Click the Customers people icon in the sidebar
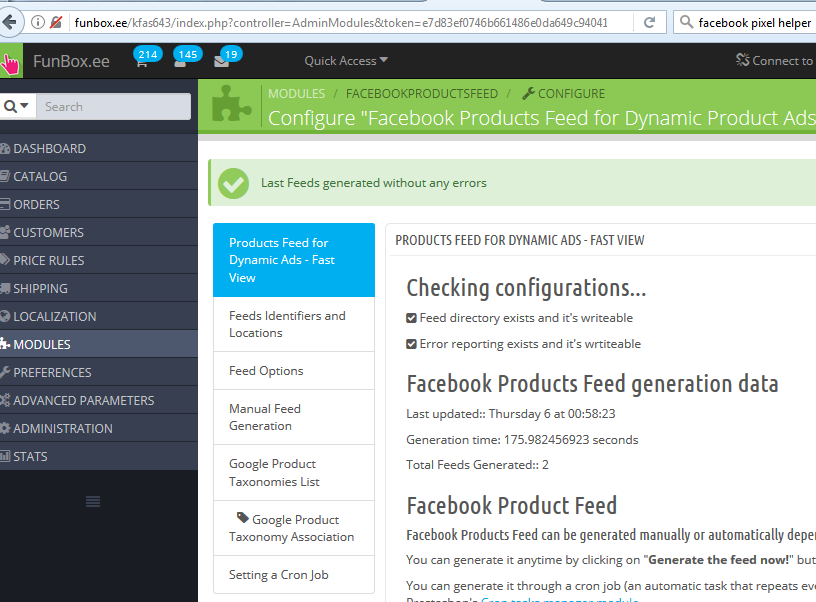Viewport: 816px width, 602px height. point(5,233)
